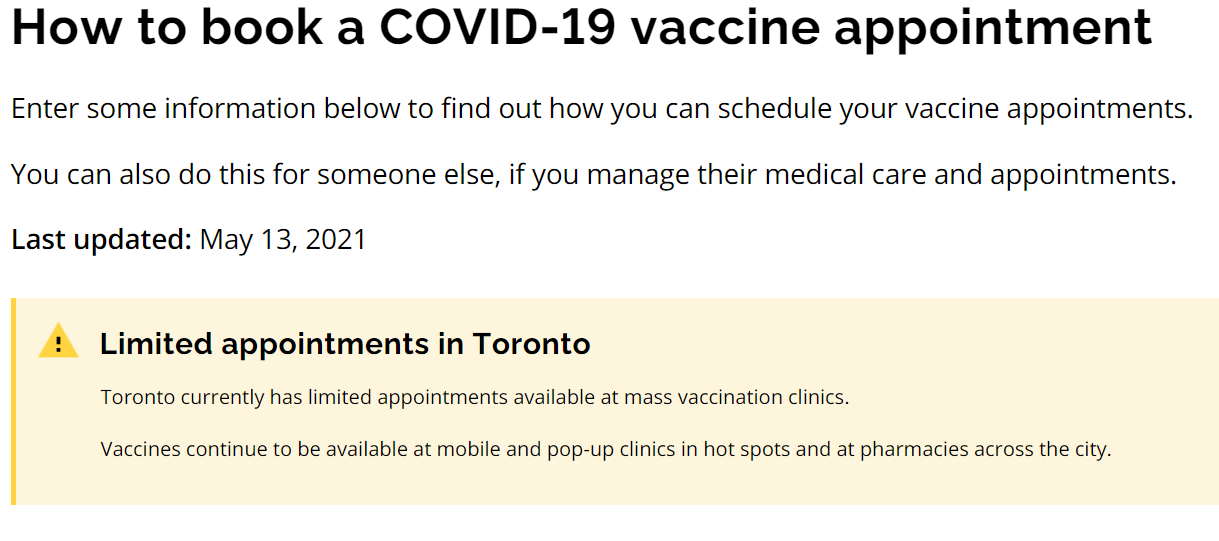Screen dimensions: 1219x541
Task: Click the "Vaccines continue to be available" sentence
Action: (x=605, y=449)
